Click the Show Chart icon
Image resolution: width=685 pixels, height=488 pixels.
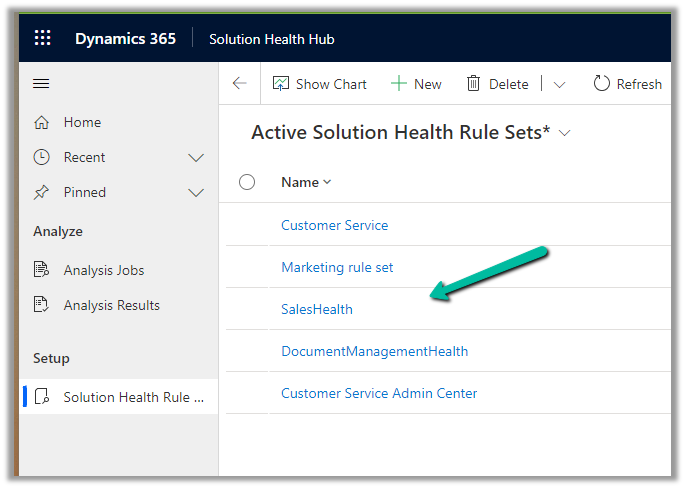pyautogui.click(x=281, y=84)
